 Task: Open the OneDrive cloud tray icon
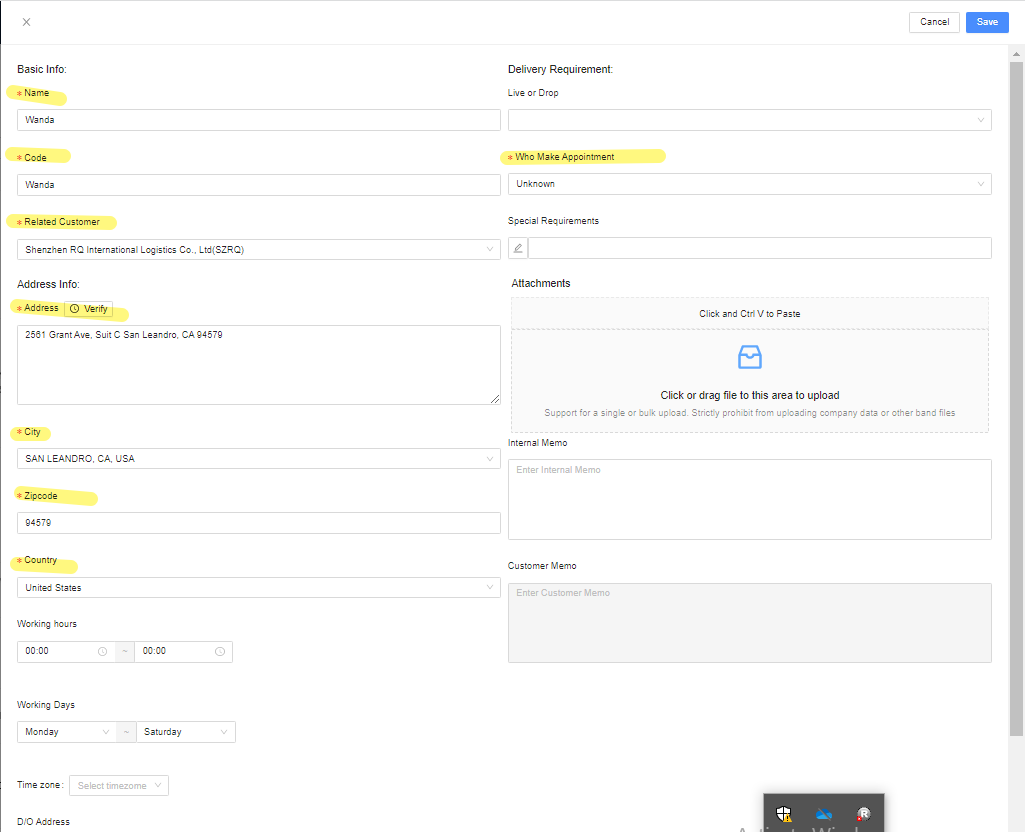tap(823, 814)
